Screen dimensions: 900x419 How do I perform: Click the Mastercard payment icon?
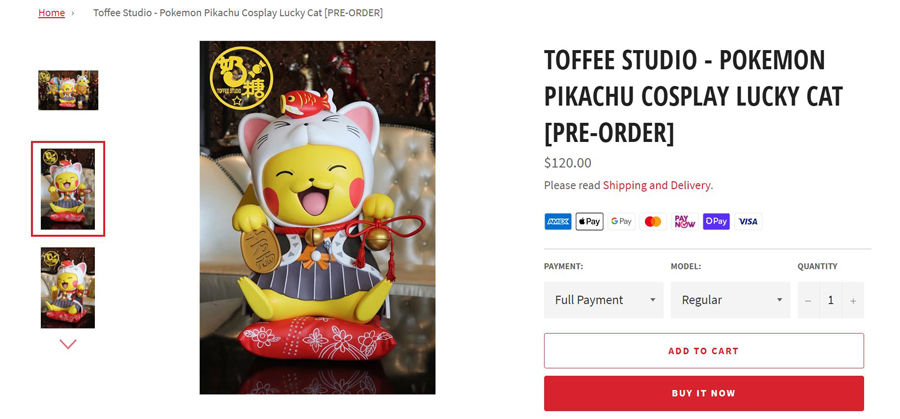pos(653,221)
